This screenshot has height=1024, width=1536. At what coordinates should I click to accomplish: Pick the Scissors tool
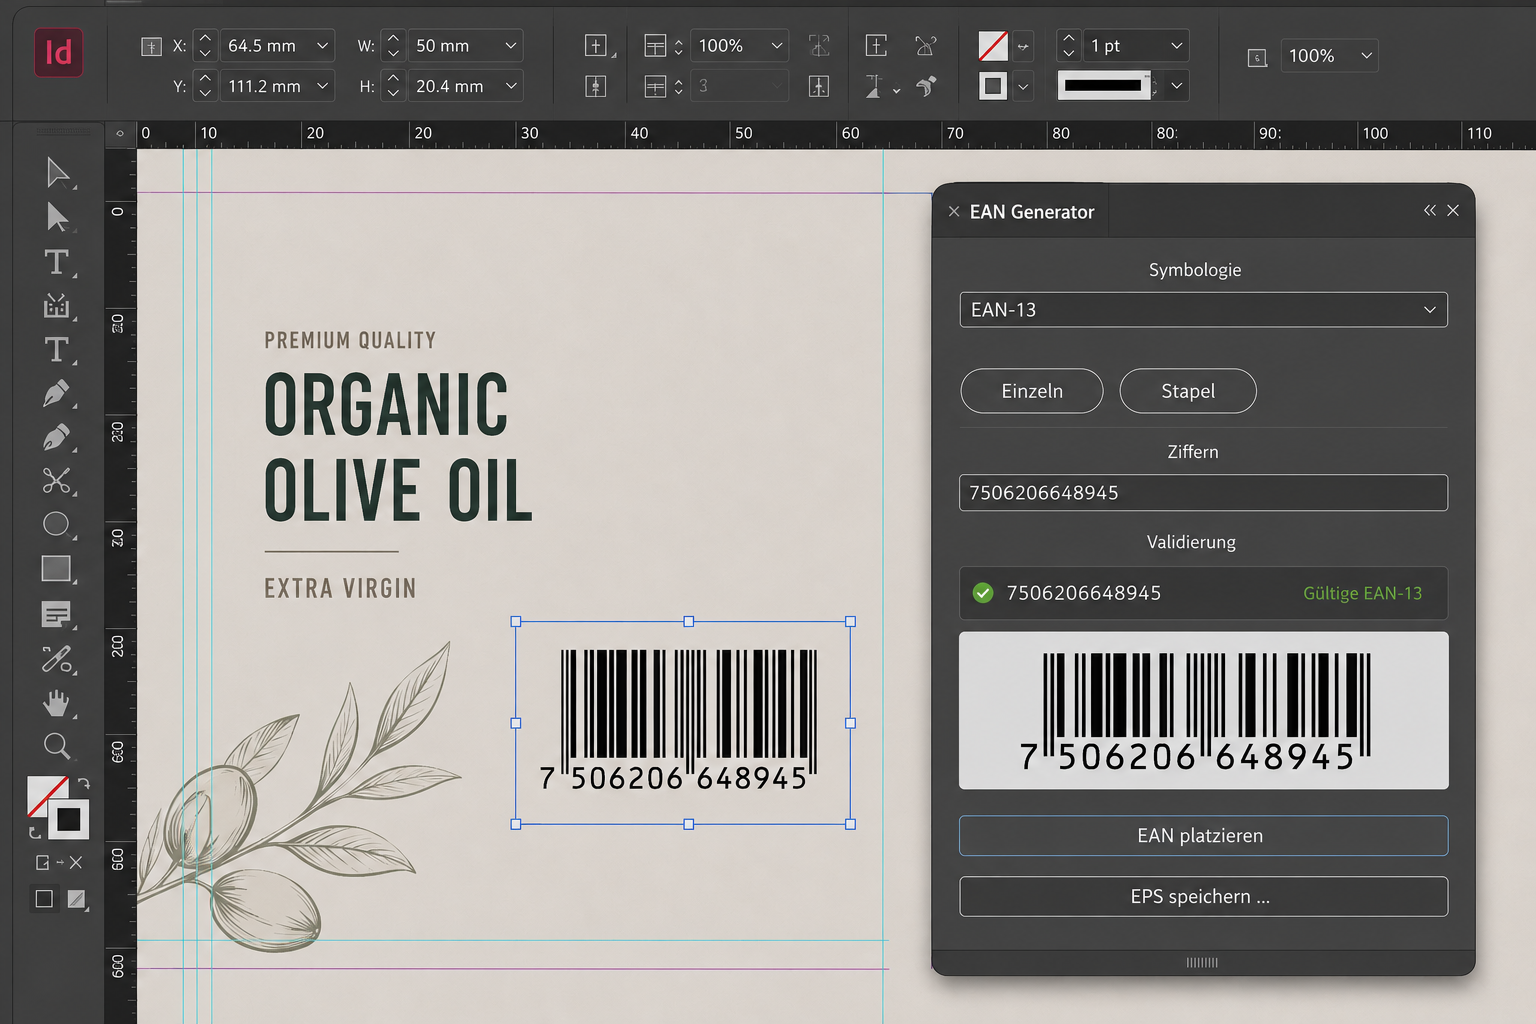[x=57, y=481]
